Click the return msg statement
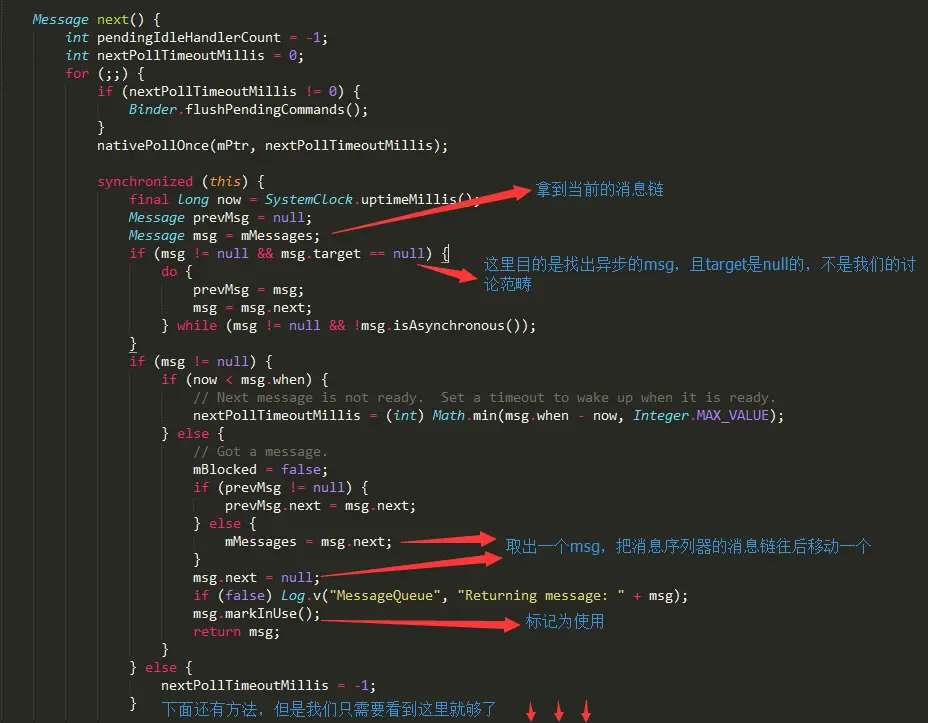Screen dimensions: 928x723 pyautogui.click(x=236, y=632)
